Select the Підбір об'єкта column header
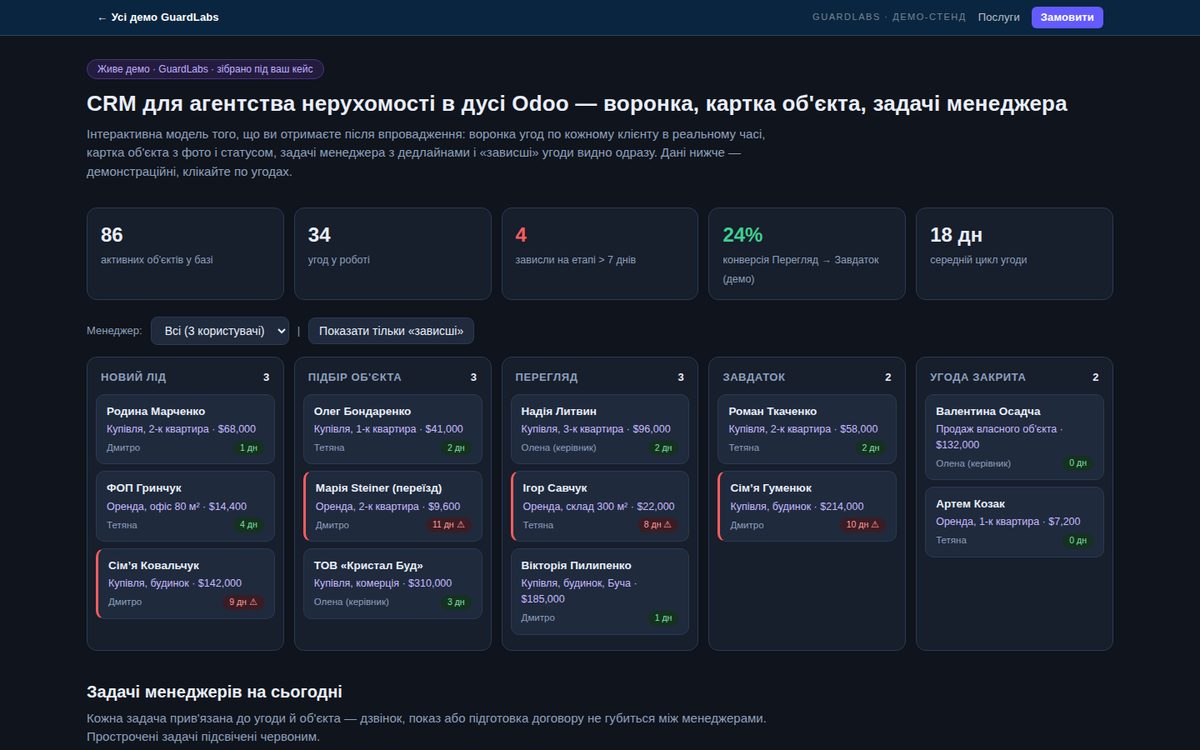1200x750 pixels. pyautogui.click(x=355, y=377)
